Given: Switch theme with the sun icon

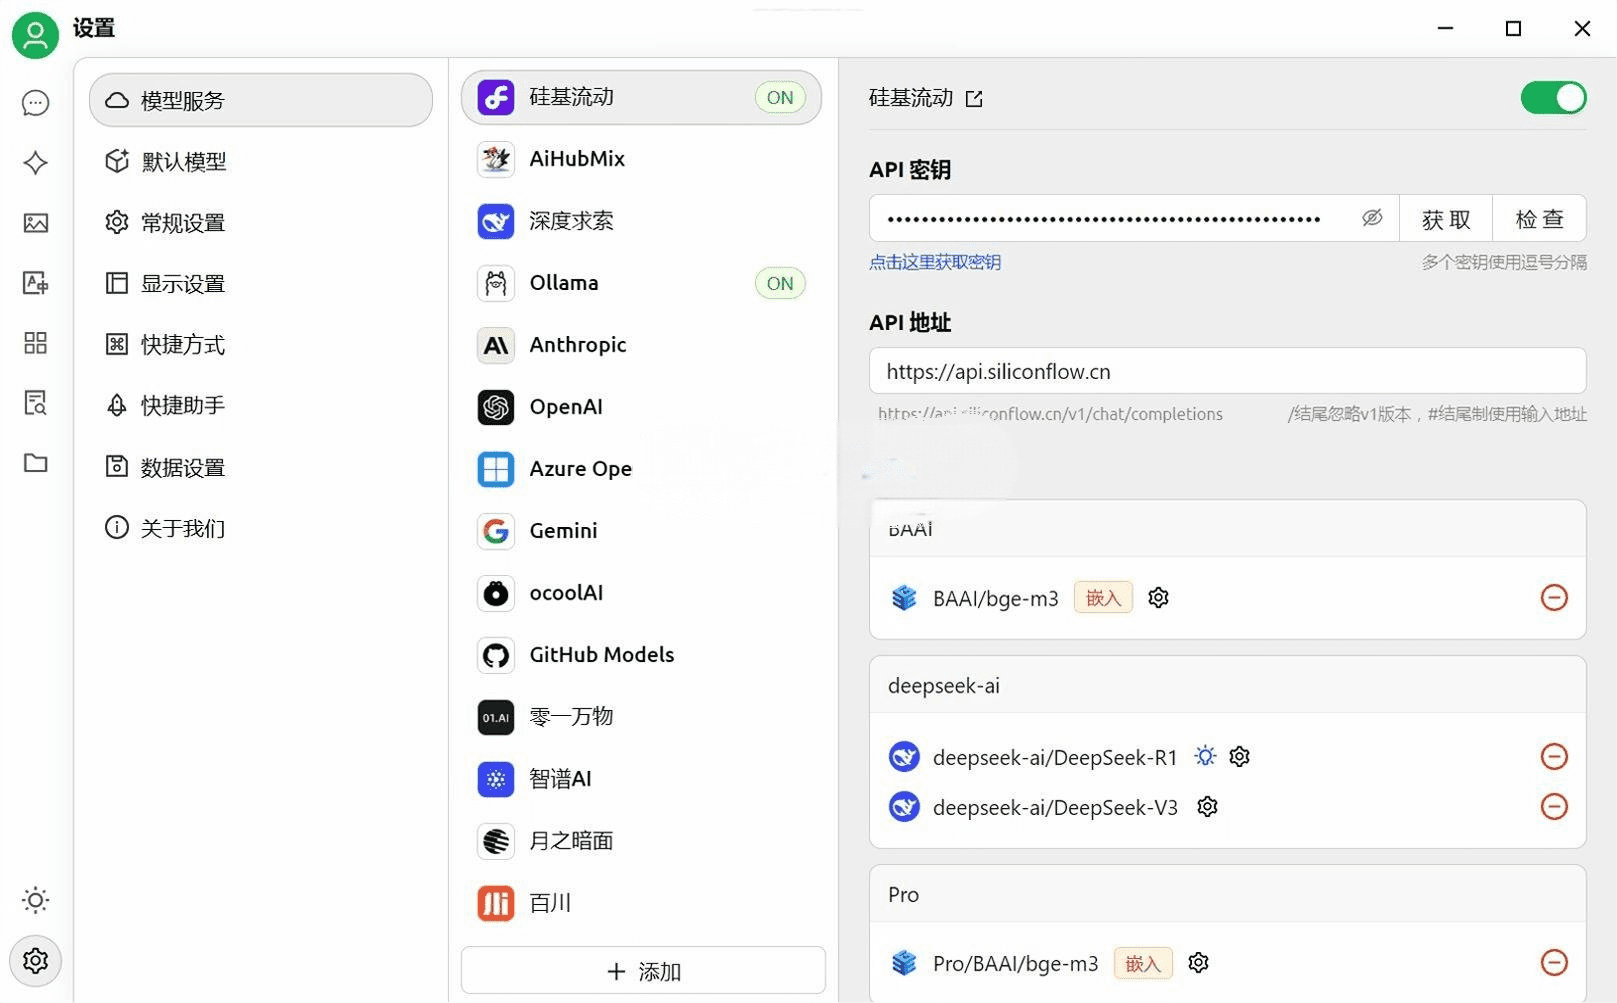Looking at the screenshot, I should point(35,900).
